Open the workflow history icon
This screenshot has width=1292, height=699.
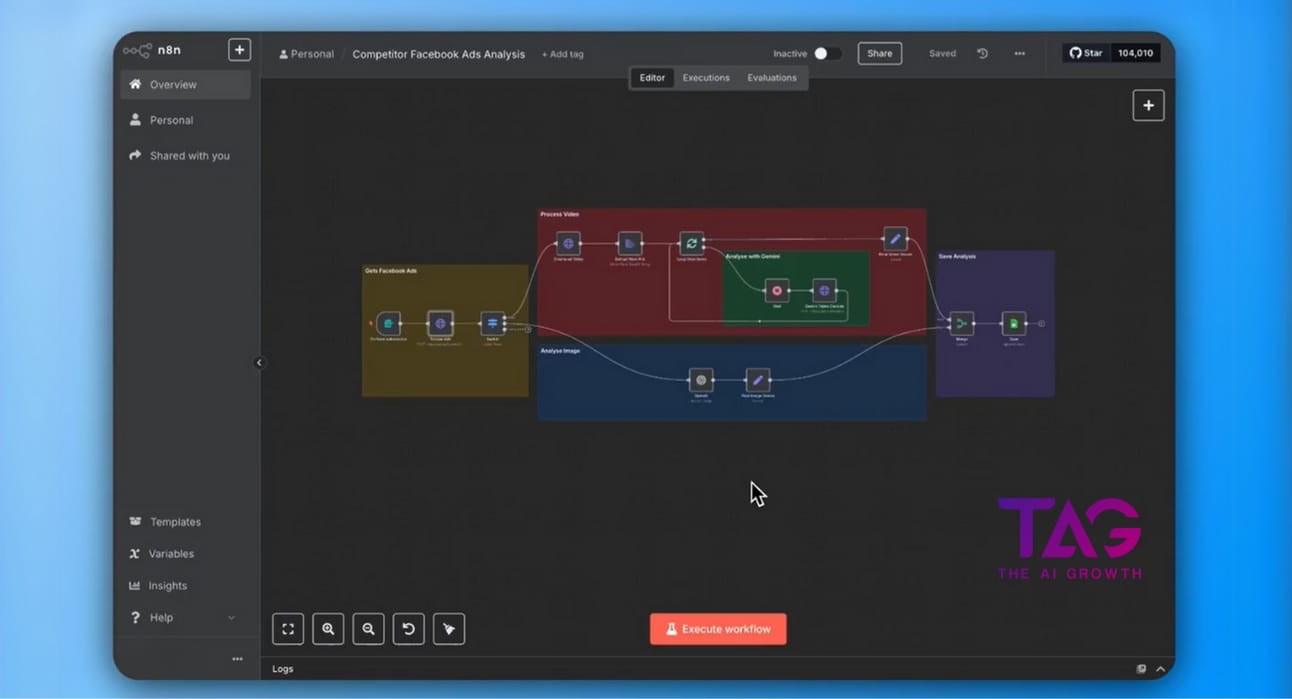click(983, 54)
